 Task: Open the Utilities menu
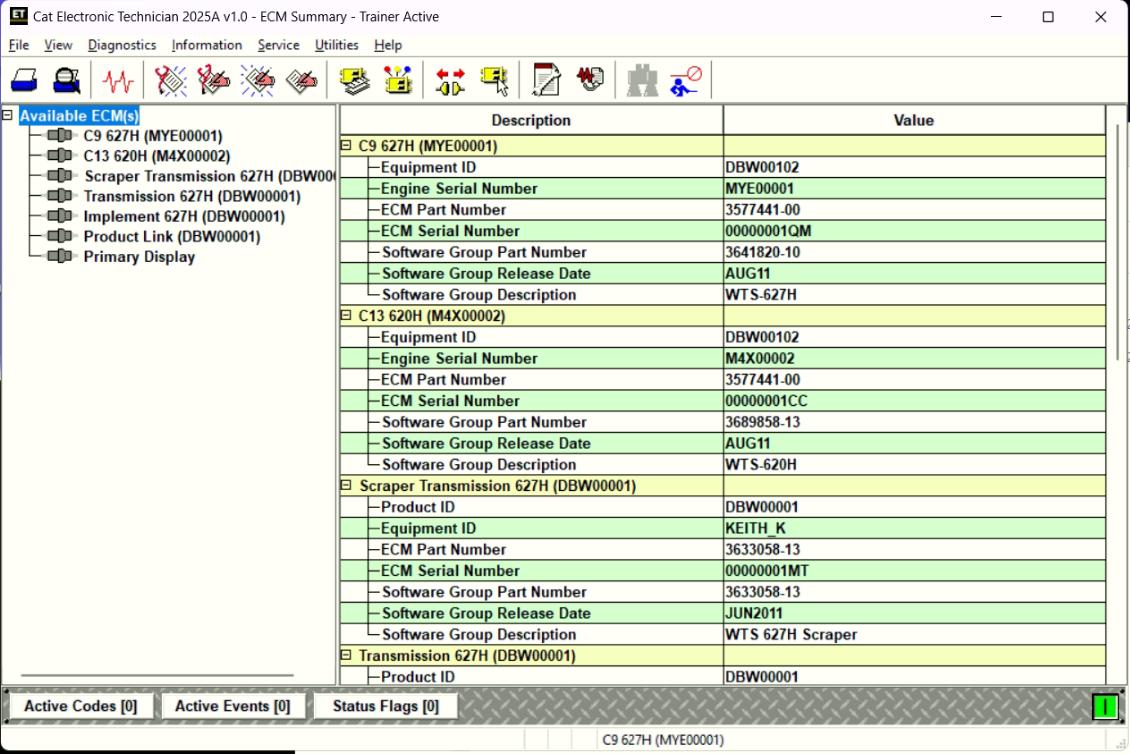pyautogui.click(x=337, y=45)
